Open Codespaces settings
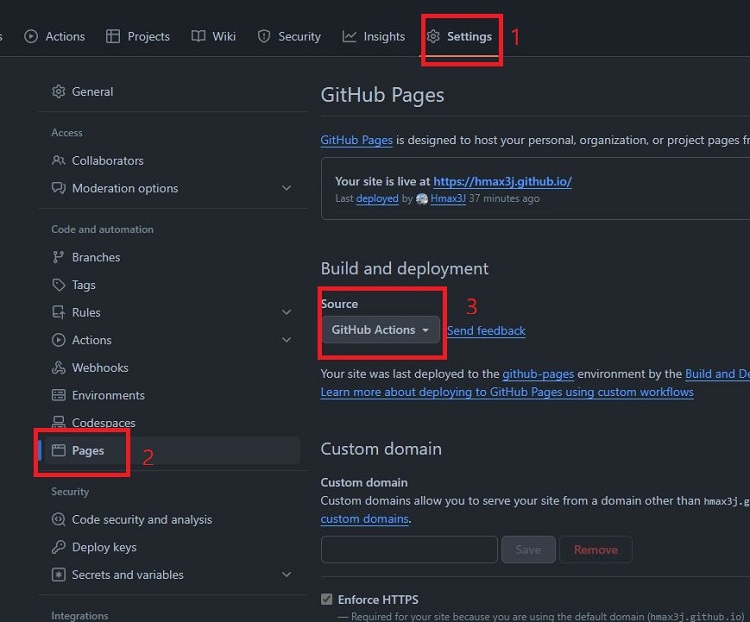This screenshot has width=750, height=622. pos(171,422)
